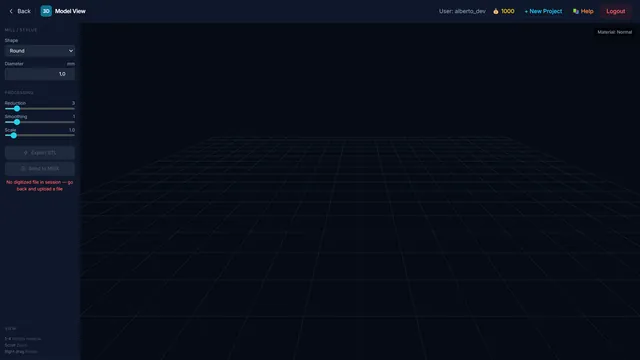Click the User: alberto_dev text
Image resolution: width=640 pixels, height=360 pixels.
pyautogui.click(x=462, y=11)
